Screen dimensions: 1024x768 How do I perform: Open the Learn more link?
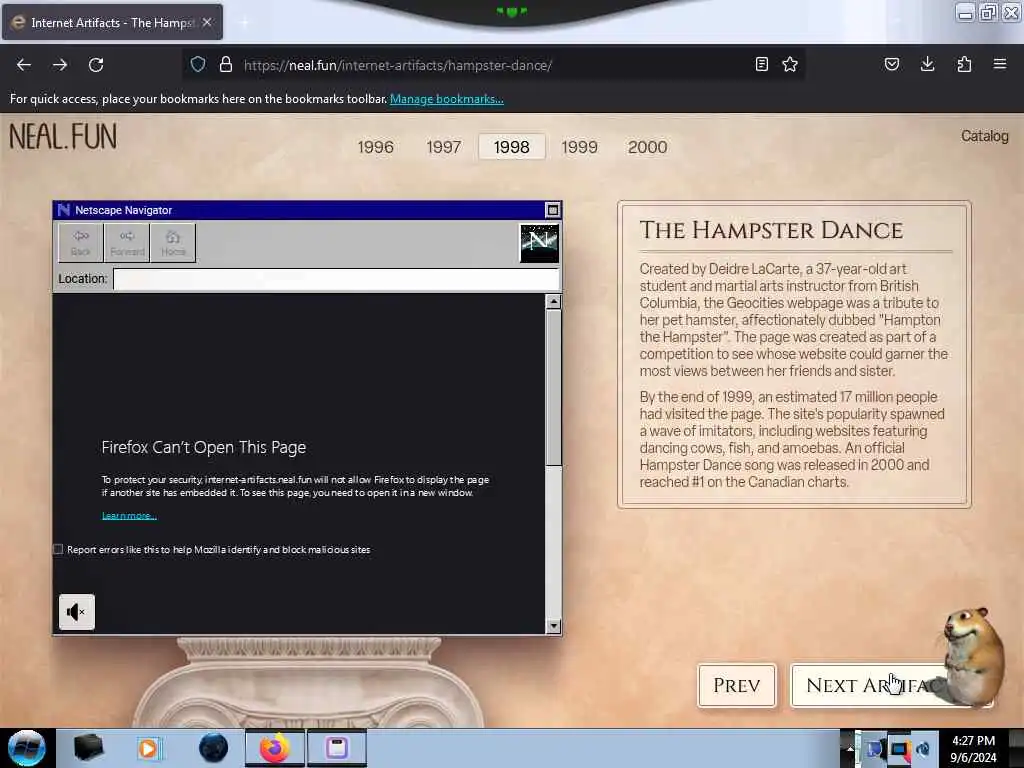click(x=129, y=515)
